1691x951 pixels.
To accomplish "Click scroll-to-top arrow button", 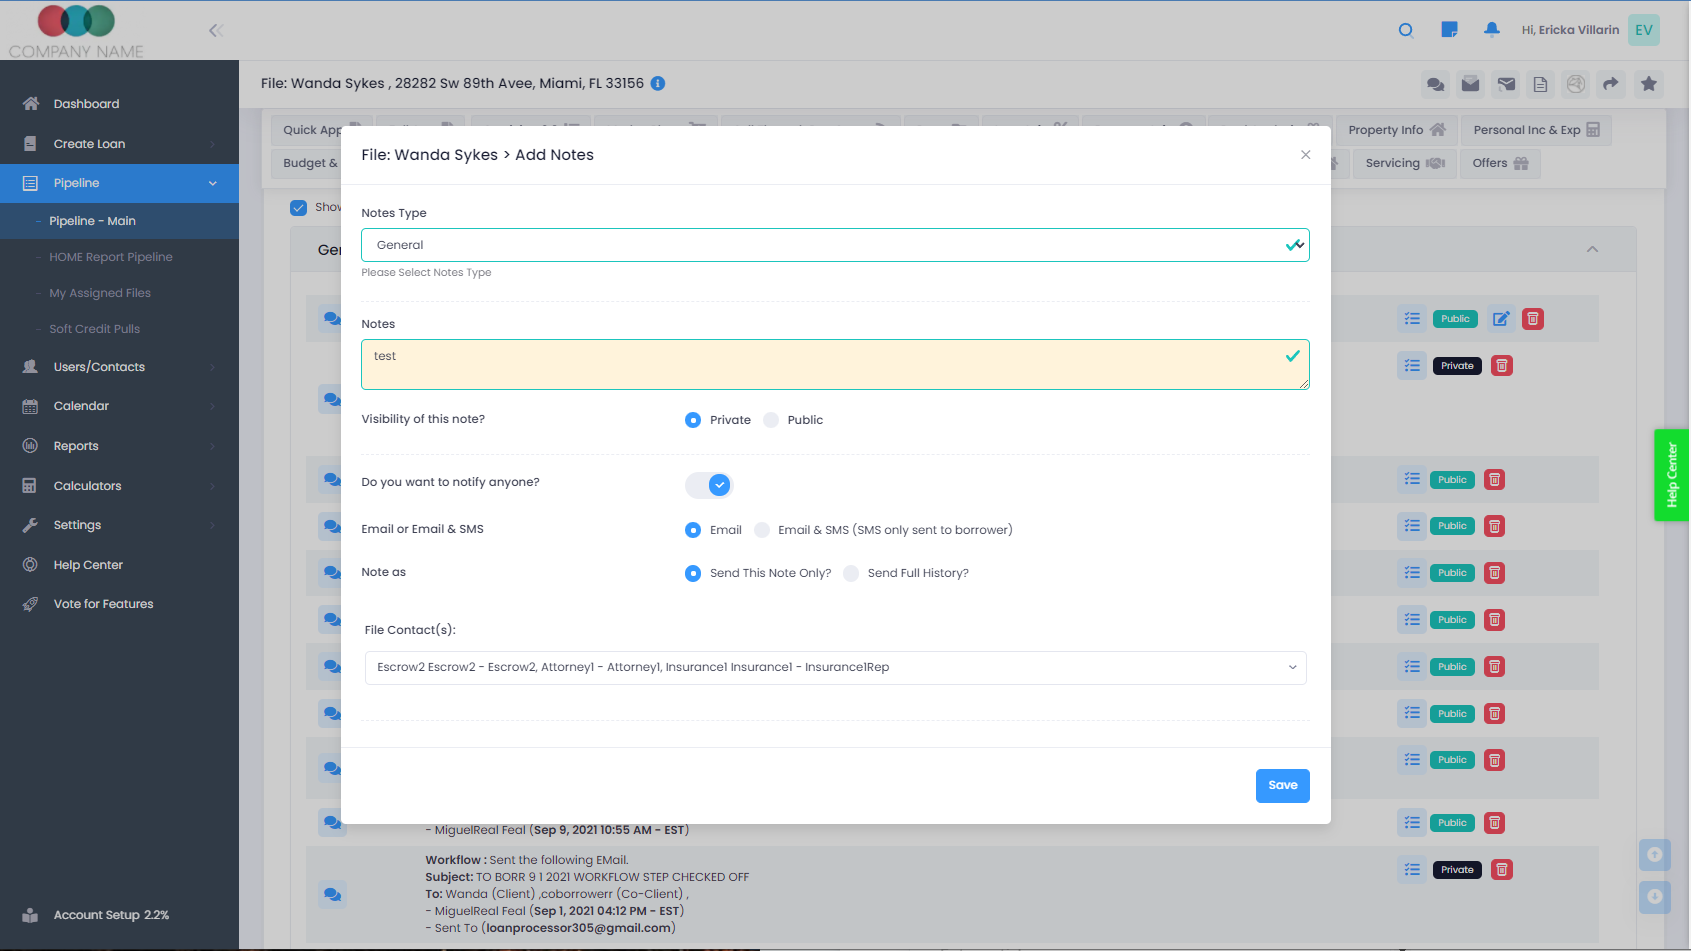I will tap(1654, 854).
